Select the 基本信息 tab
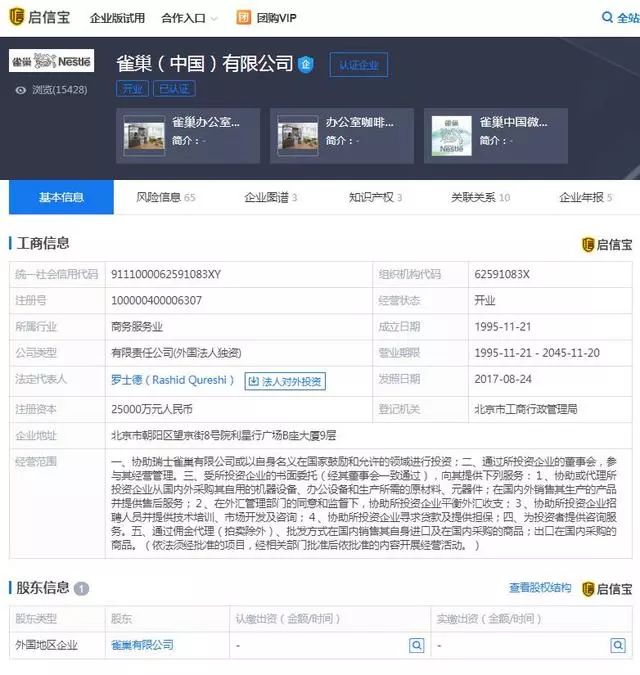Image resolution: width=640 pixels, height=675 pixels. click(61, 197)
